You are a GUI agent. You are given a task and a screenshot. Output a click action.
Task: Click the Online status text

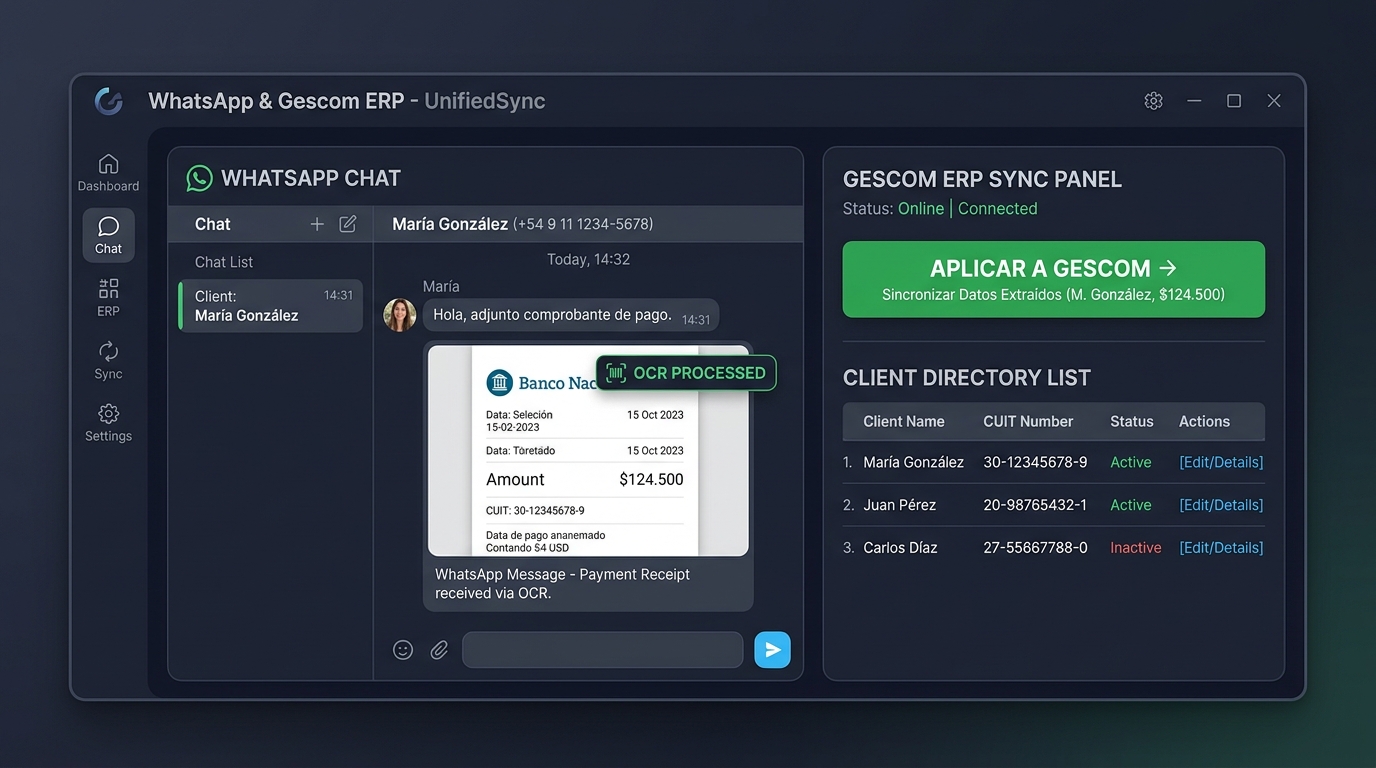coord(921,208)
